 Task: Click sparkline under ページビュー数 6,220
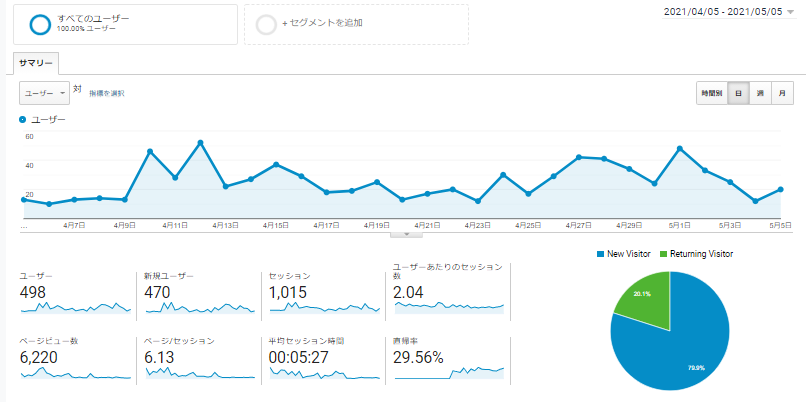click(x=76, y=373)
